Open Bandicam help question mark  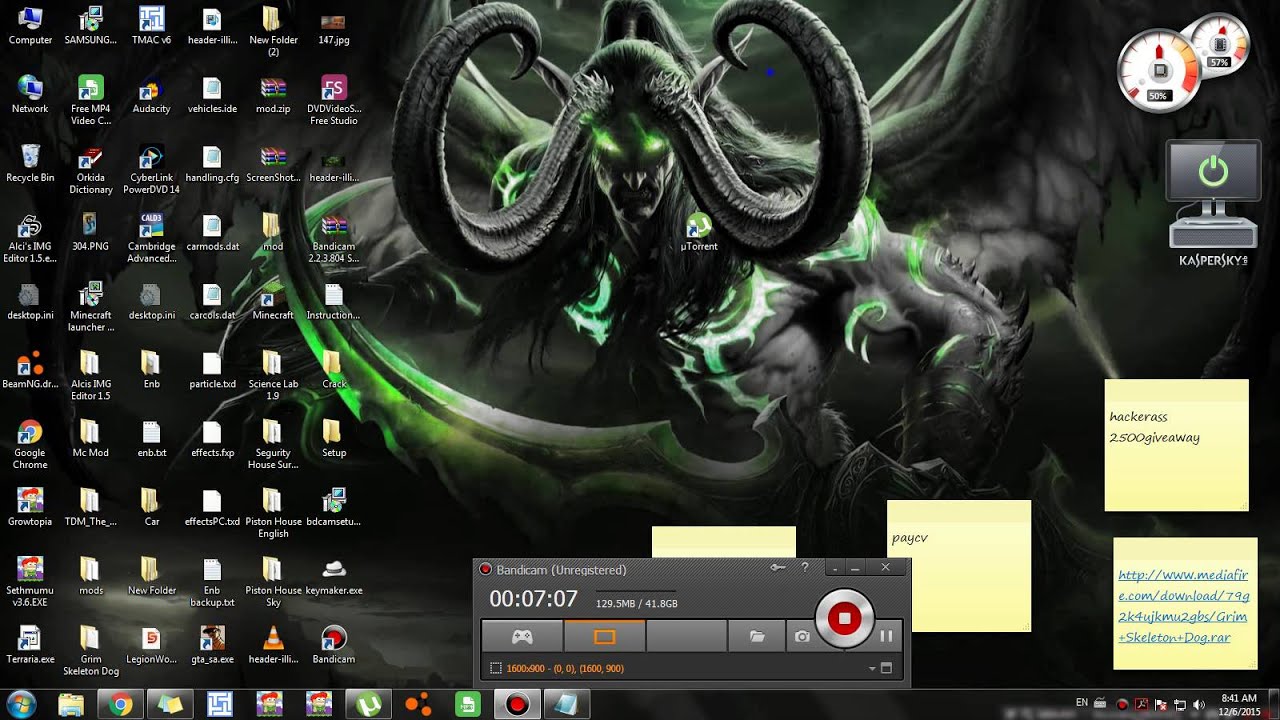tap(804, 568)
